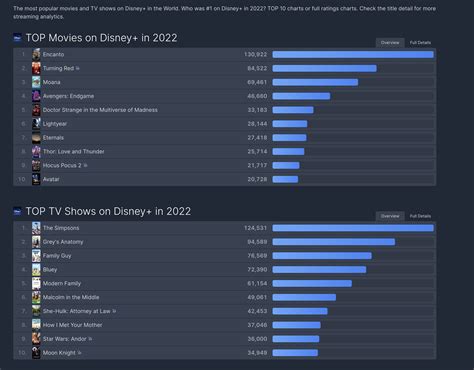Open the Malcolm in the Middle link
Screen dimensions: 474x370
click(71, 297)
